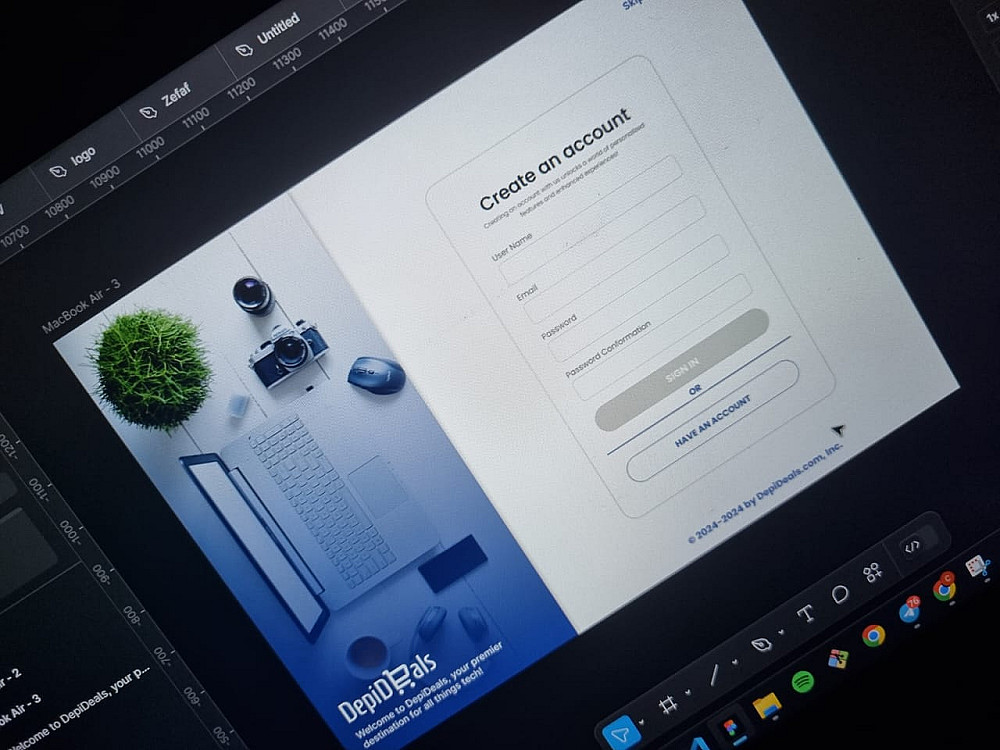
Task: Select the 'Welcome to DepiDeals, your p...' layer
Action: pos(80,709)
